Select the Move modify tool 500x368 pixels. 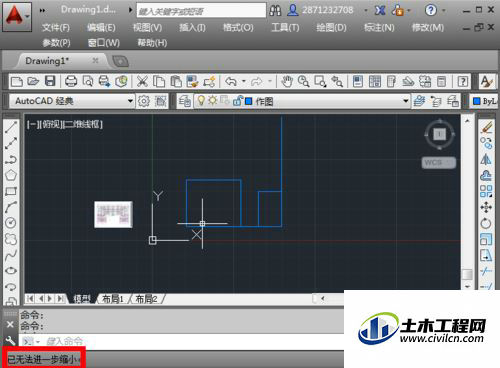pyautogui.click(x=486, y=207)
